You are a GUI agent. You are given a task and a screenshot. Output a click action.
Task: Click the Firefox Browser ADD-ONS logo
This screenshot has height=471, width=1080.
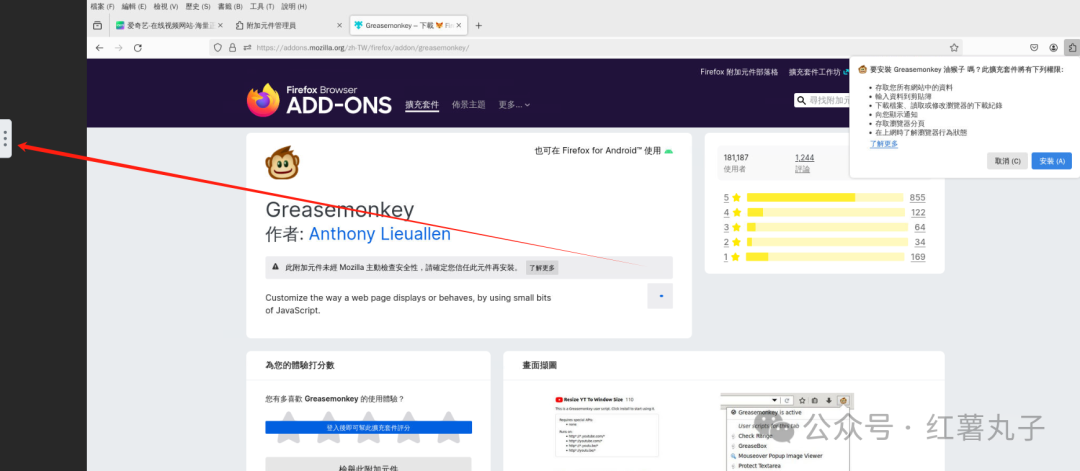(x=319, y=100)
